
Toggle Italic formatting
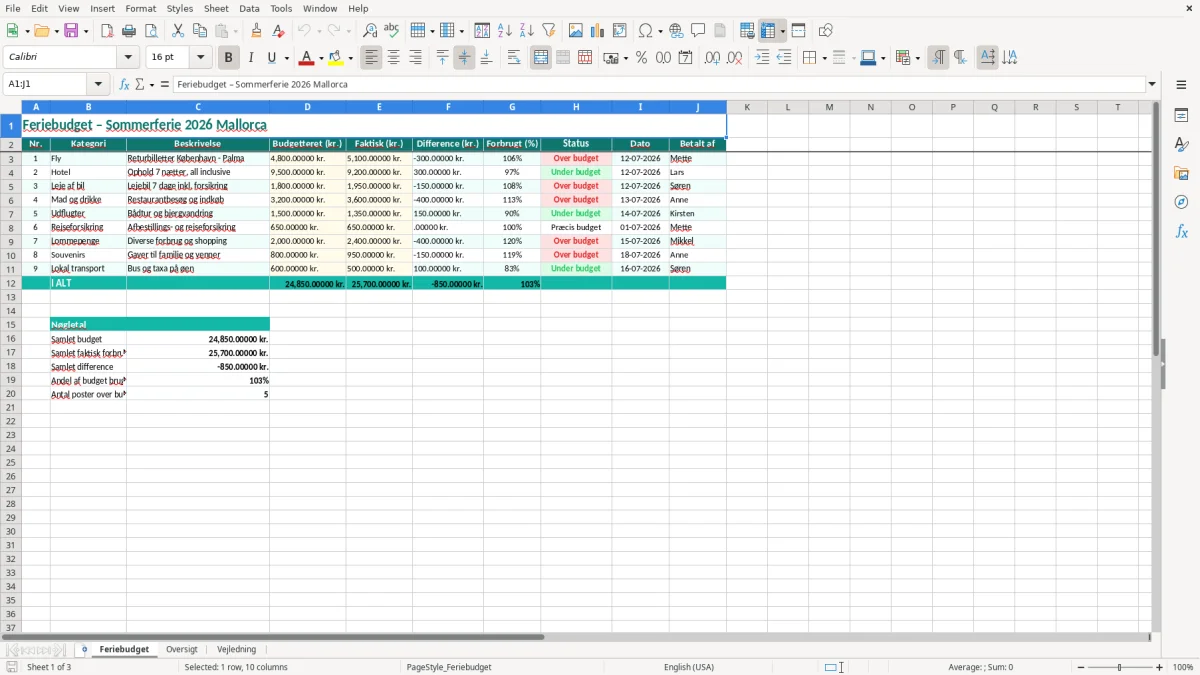click(251, 58)
